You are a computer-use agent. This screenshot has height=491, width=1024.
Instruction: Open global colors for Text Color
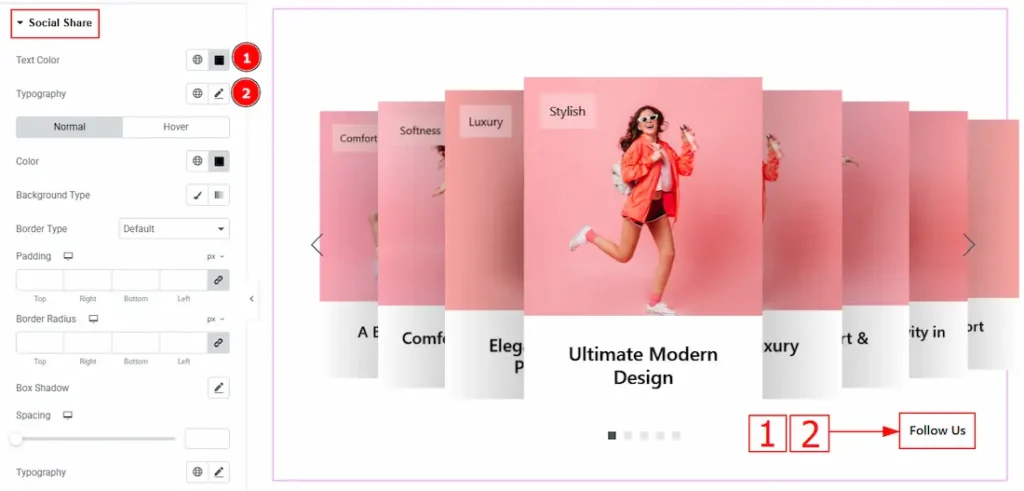(x=197, y=60)
